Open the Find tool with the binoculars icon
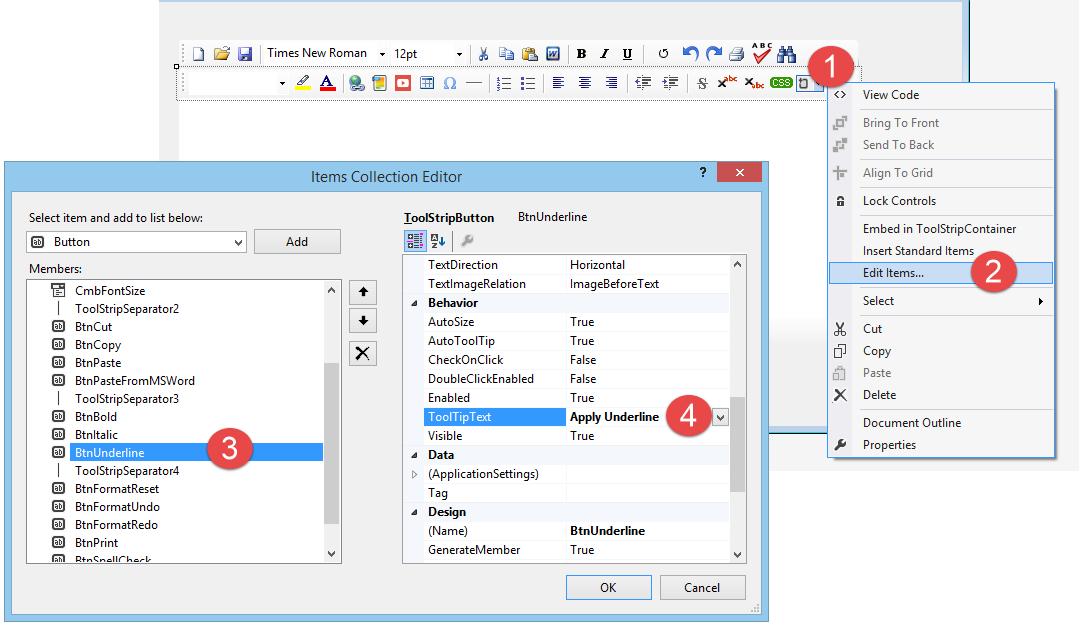The height and width of the screenshot is (625, 1079). tap(788, 53)
